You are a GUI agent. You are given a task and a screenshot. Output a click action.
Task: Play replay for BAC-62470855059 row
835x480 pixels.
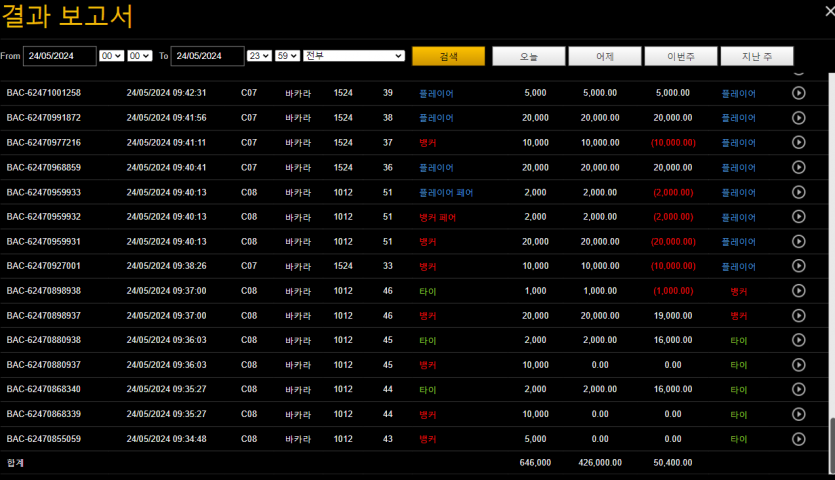click(x=798, y=439)
